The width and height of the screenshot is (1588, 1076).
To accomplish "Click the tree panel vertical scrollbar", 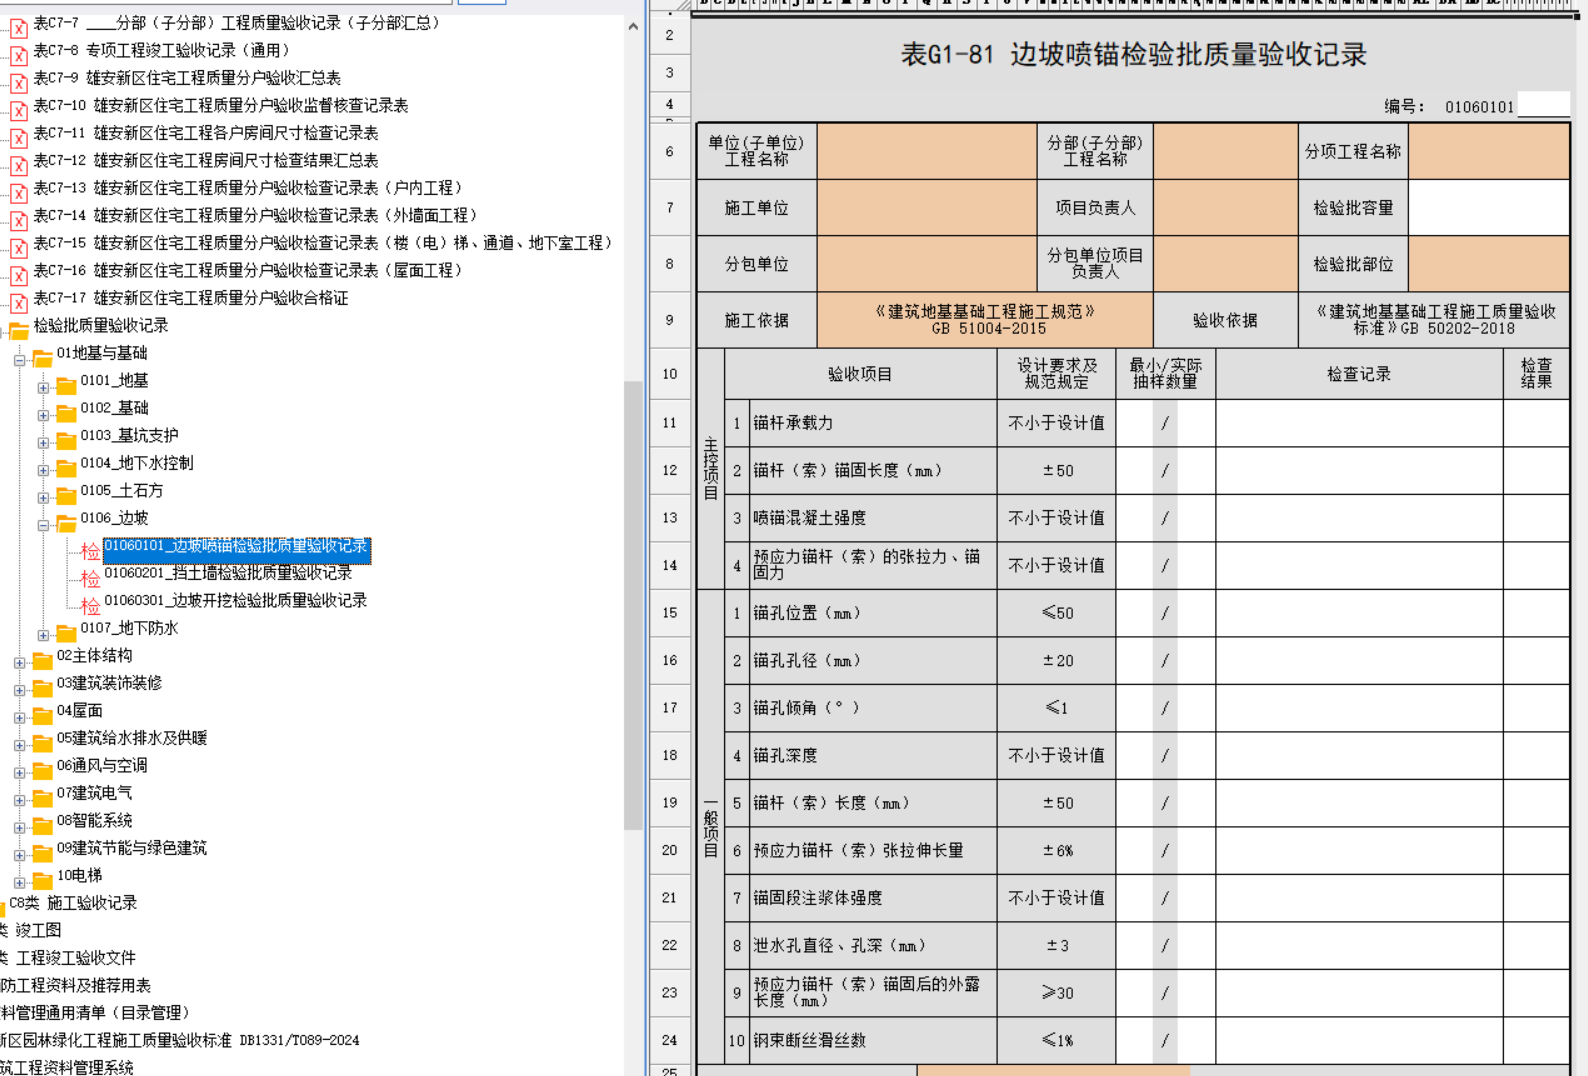I will 633,600.
